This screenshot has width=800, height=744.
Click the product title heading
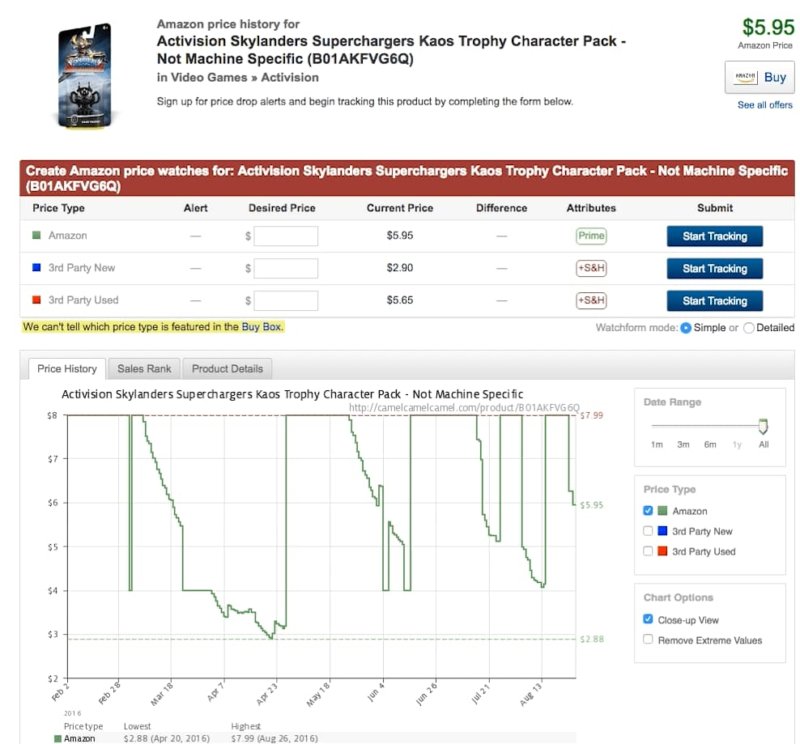(391, 50)
